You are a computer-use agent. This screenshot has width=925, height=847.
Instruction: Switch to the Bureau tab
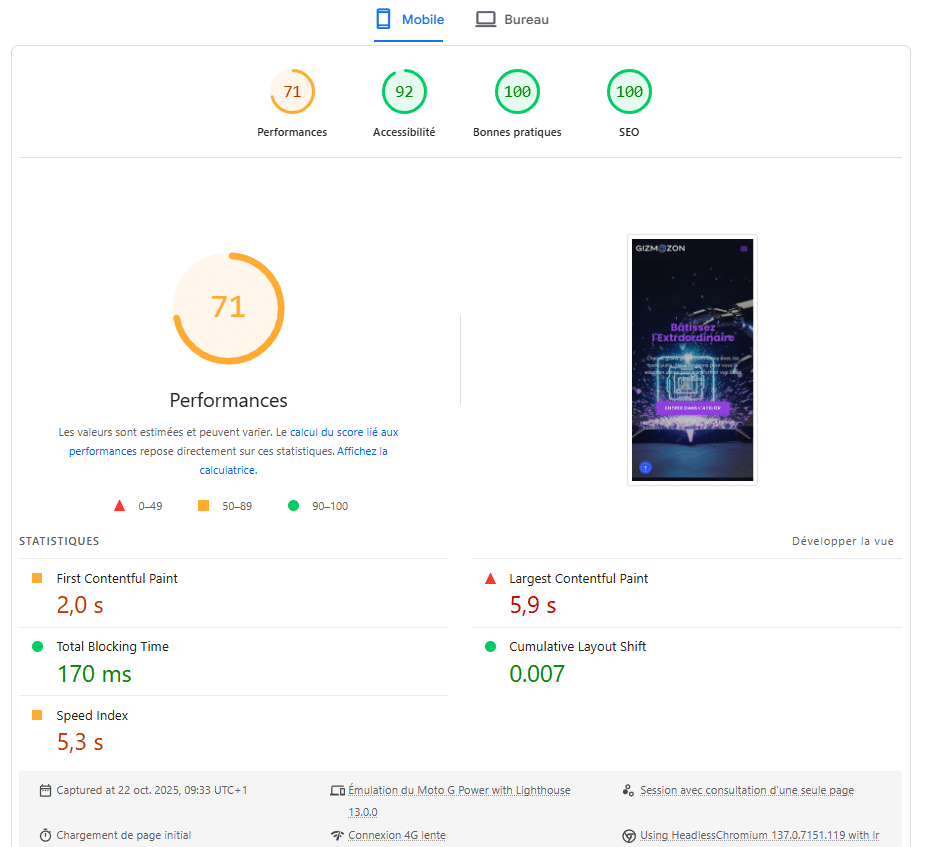512,20
